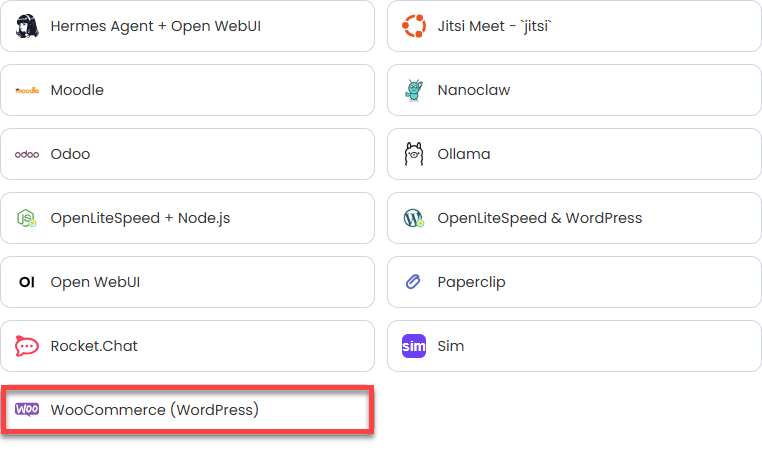The image size is (762, 453).
Task: Select the Hermes Agent + Open WebUI card
Action: pos(188,26)
